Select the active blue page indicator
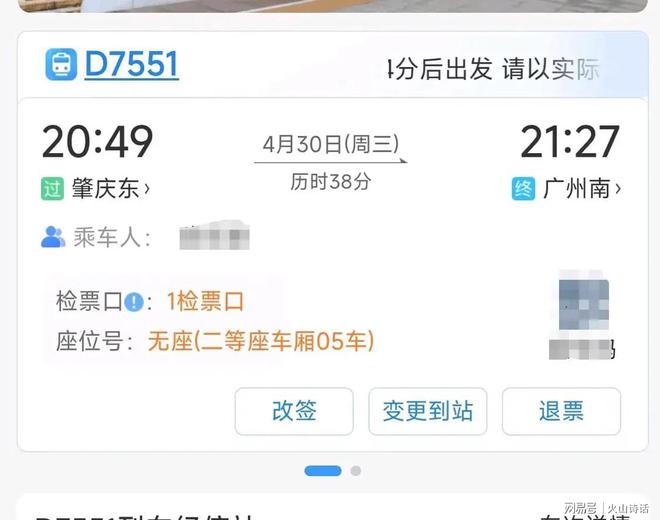This screenshot has width=660, height=520. coord(323,471)
